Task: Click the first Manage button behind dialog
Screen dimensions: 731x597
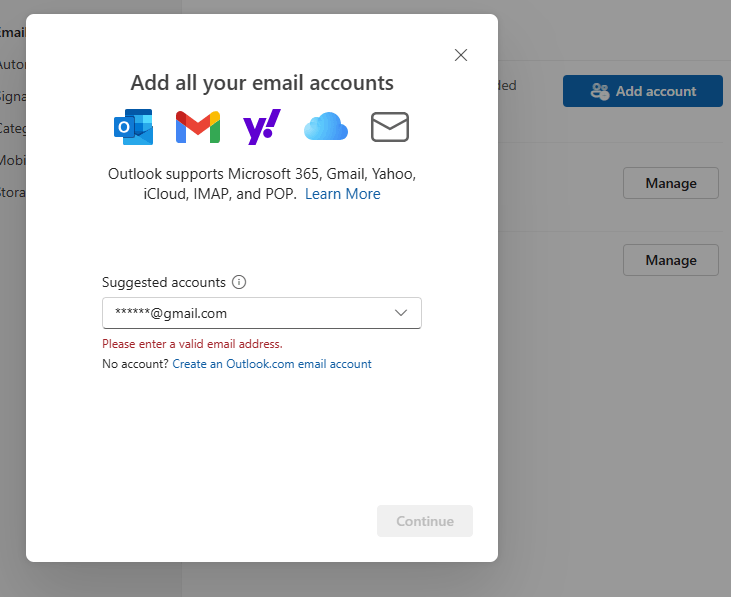Action: point(670,183)
